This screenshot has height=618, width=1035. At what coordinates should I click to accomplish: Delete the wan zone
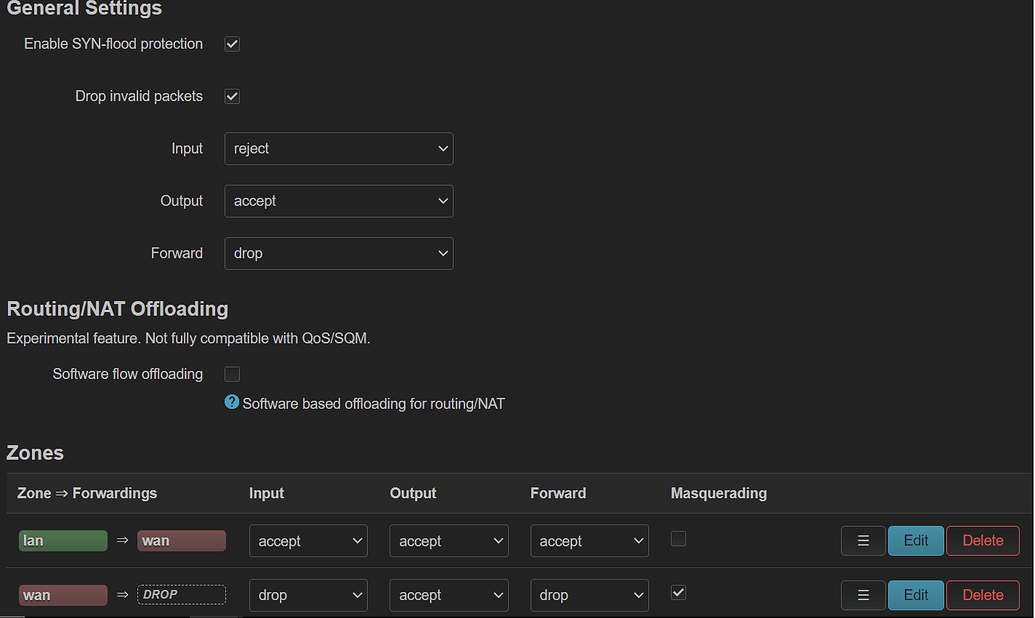tap(982, 594)
